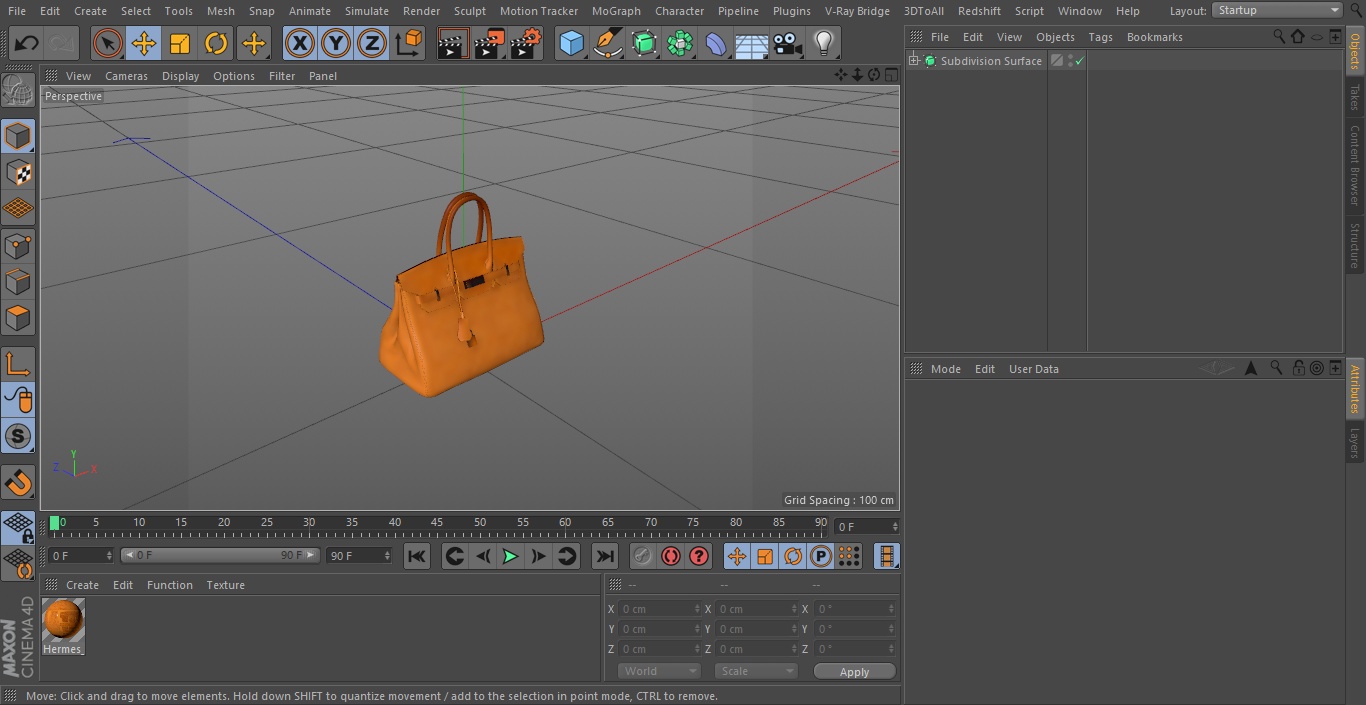This screenshot has height=705, width=1366.
Task: Open the MoGraph array green icon
Action: click(680, 43)
